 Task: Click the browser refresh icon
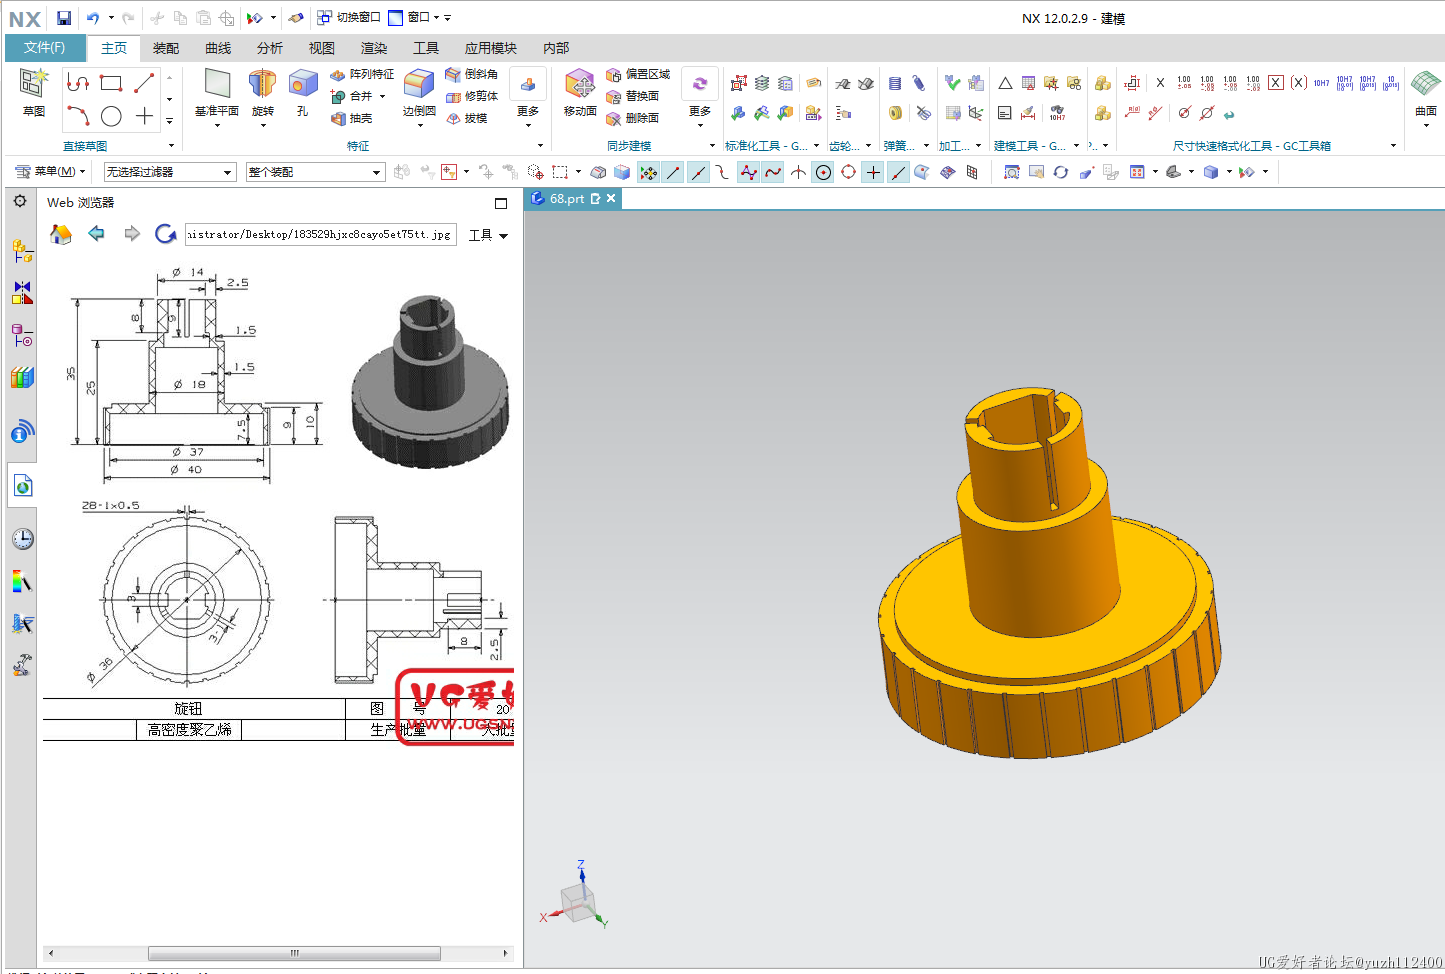[x=166, y=234]
